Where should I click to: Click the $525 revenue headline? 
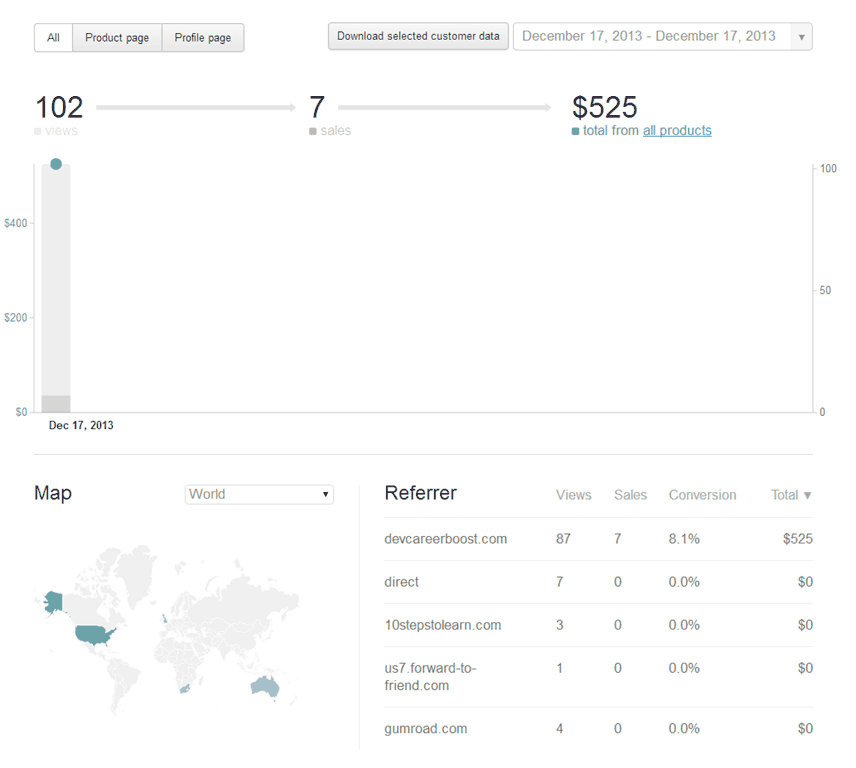[x=604, y=107]
